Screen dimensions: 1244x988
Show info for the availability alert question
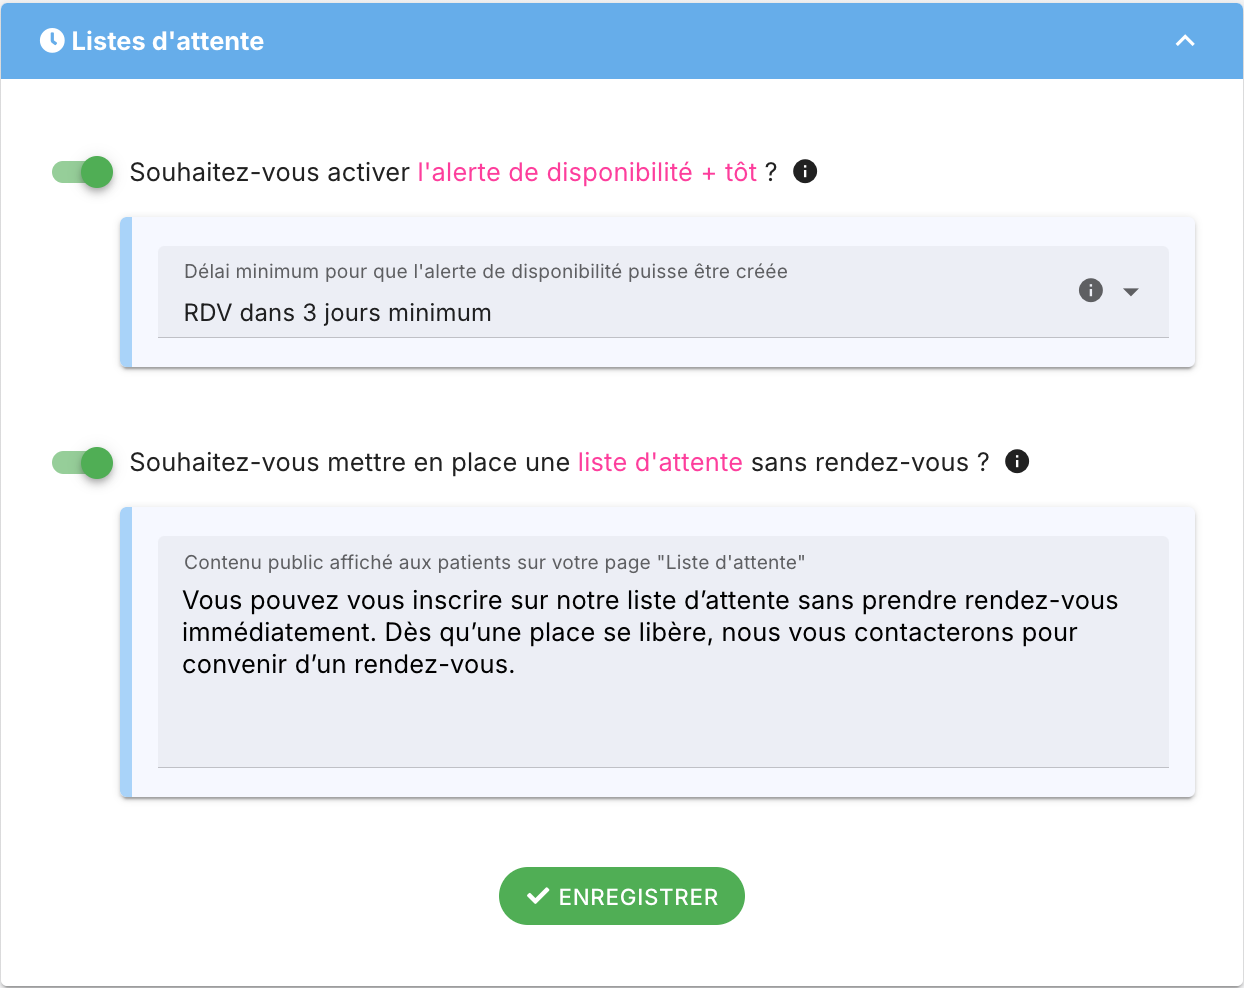point(805,171)
